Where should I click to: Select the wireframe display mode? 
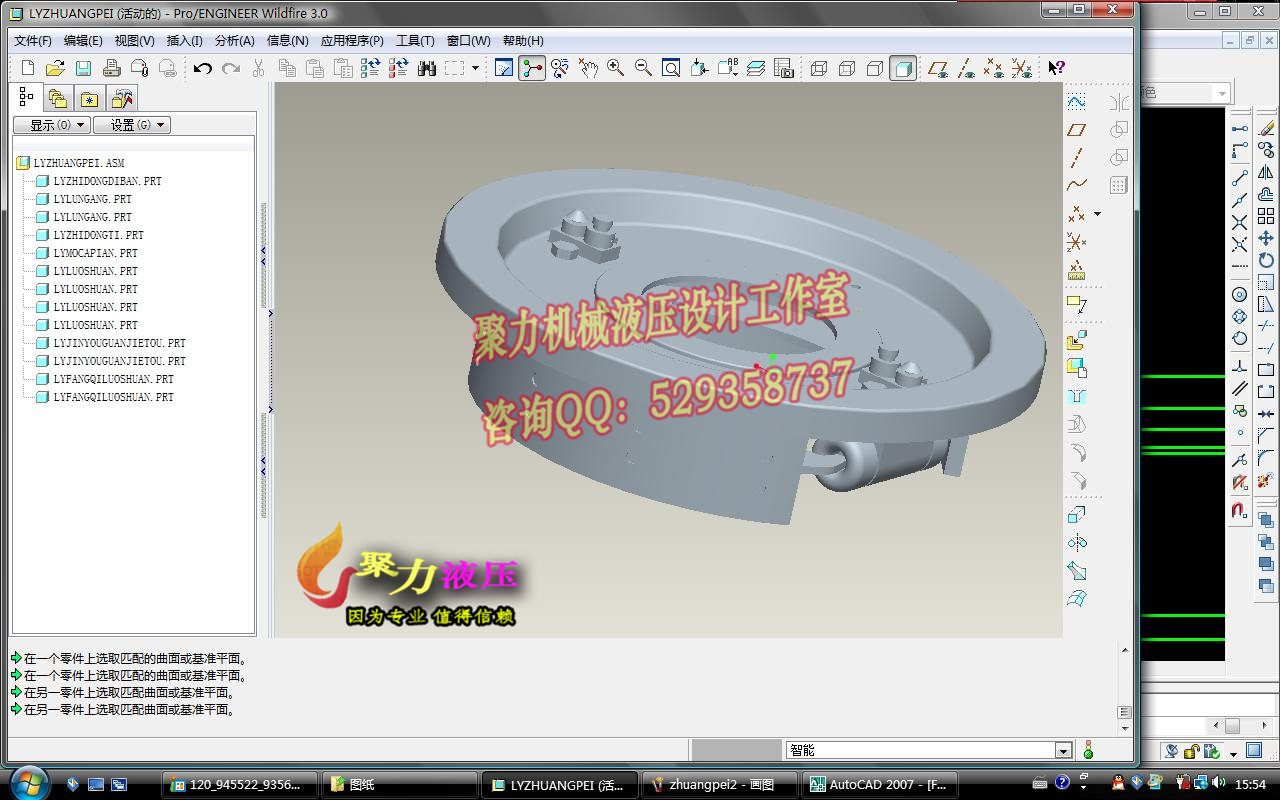[819, 68]
